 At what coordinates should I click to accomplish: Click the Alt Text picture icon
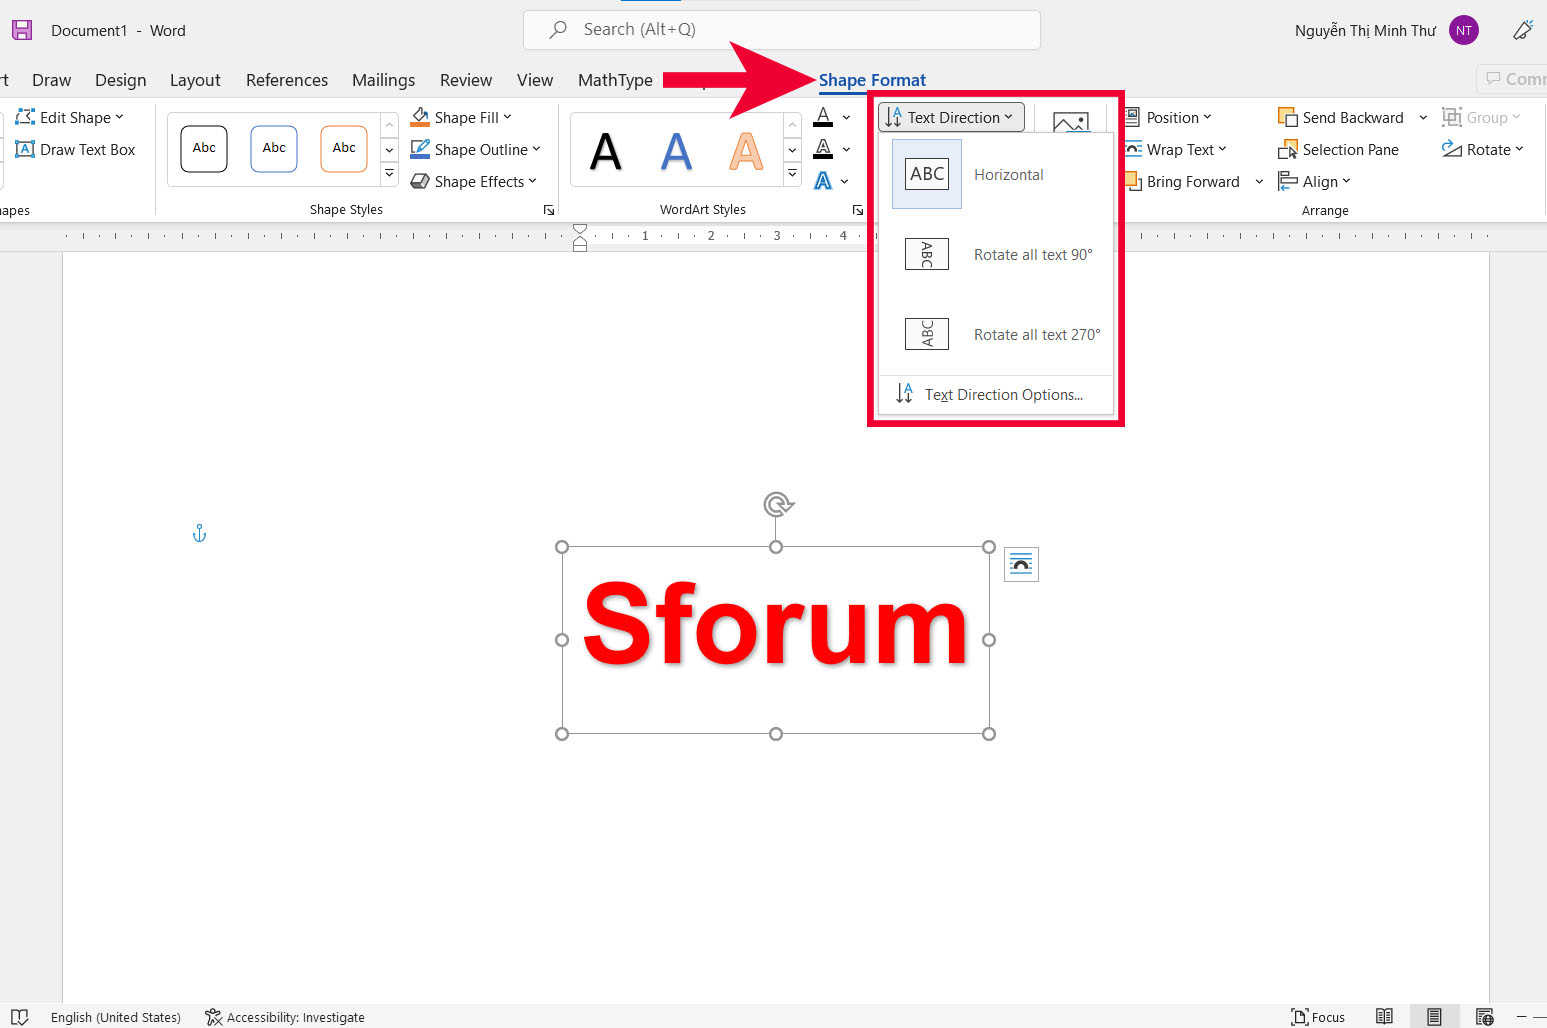point(1071,122)
